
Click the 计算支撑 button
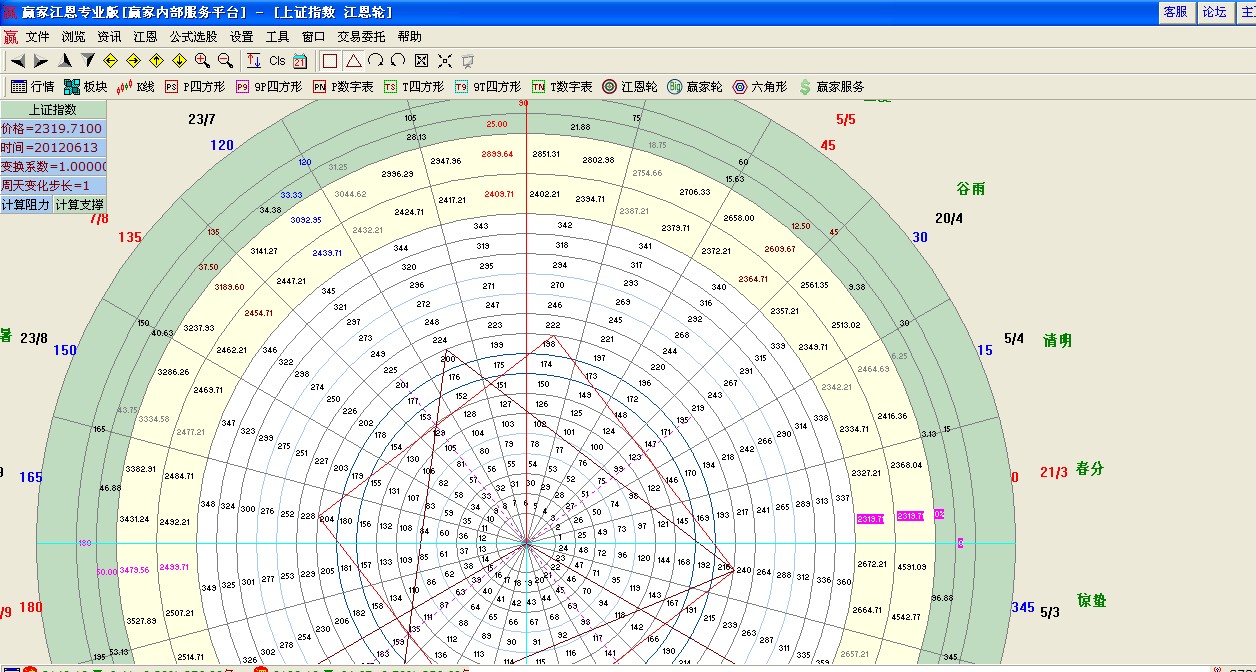pyautogui.click(x=78, y=205)
